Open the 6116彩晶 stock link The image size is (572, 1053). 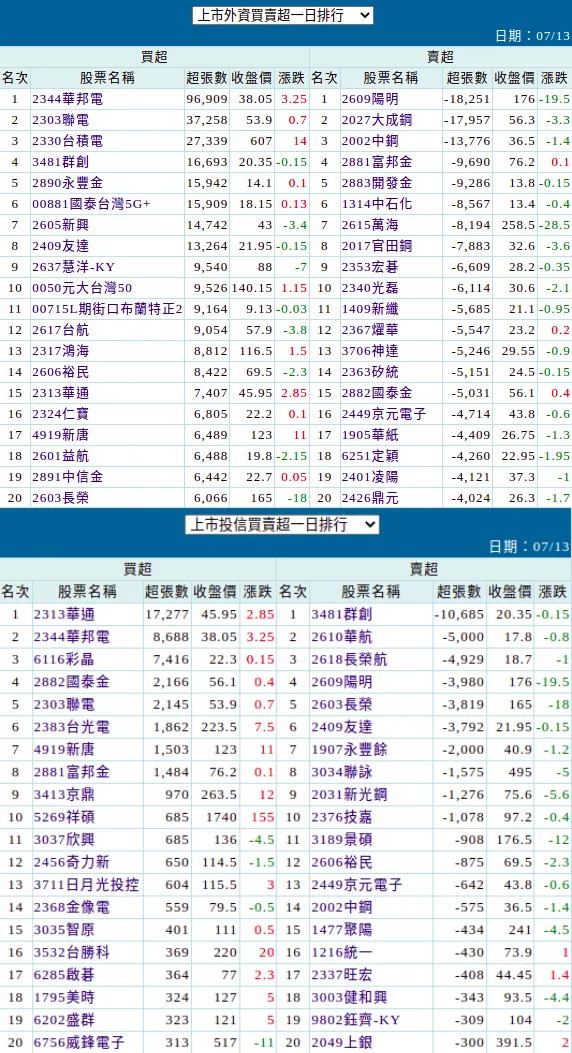[x=64, y=659]
